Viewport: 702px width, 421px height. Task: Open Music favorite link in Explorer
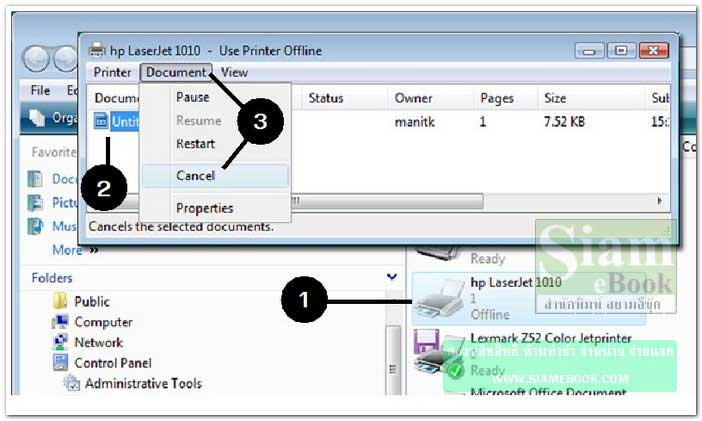(x=64, y=226)
